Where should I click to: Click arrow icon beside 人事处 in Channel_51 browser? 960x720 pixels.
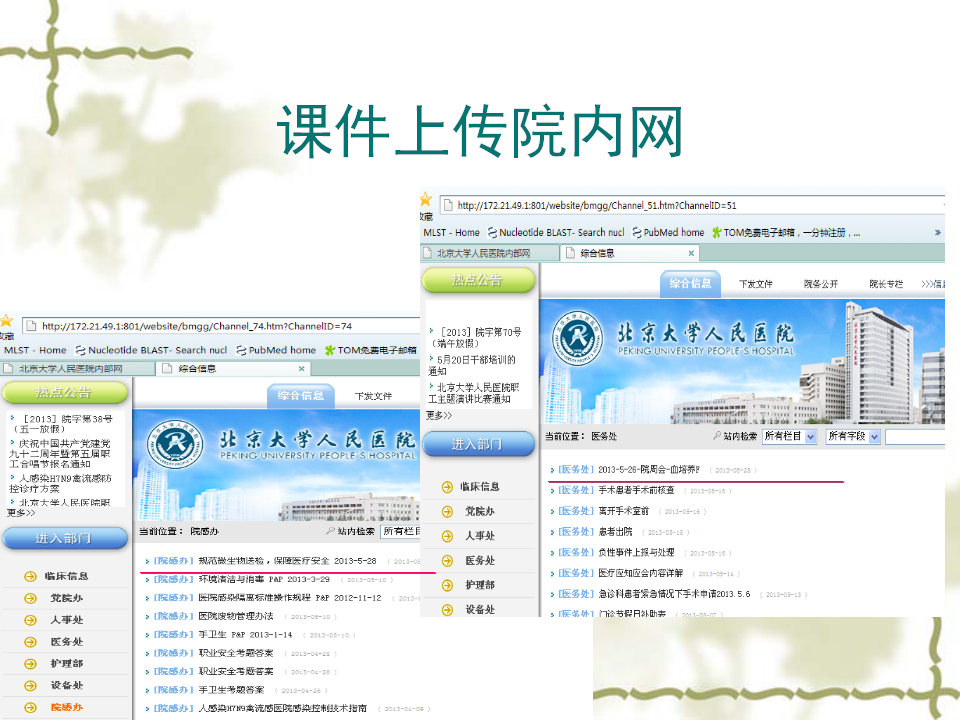(x=448, y=536)
